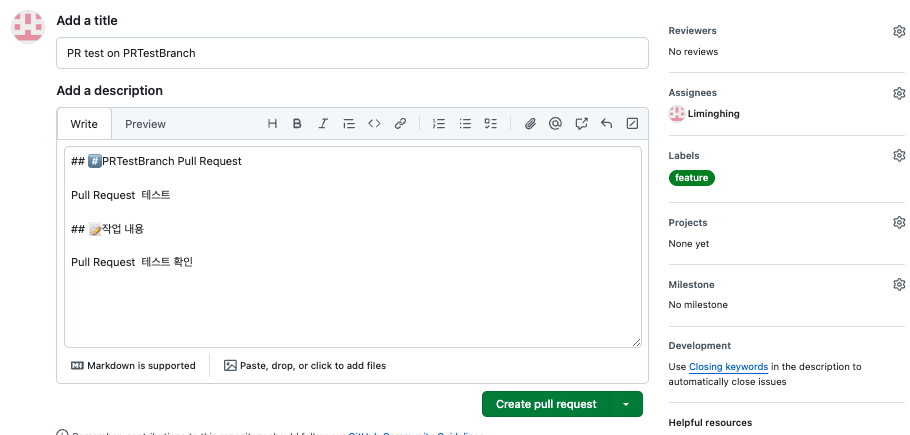Screen dimensions: 910x435
Task: Open the Reviewers gear settings
Action: click(899, 31)
